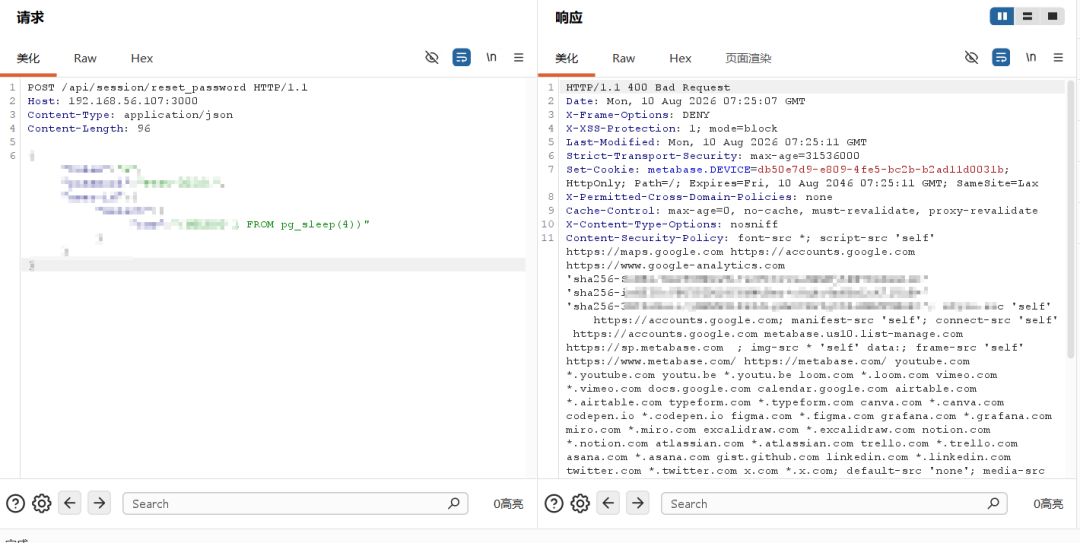Click the X-XSS-Protection header line
Image resolution: width=1080 pixels, height=543 pixels.
click(672, 129)
